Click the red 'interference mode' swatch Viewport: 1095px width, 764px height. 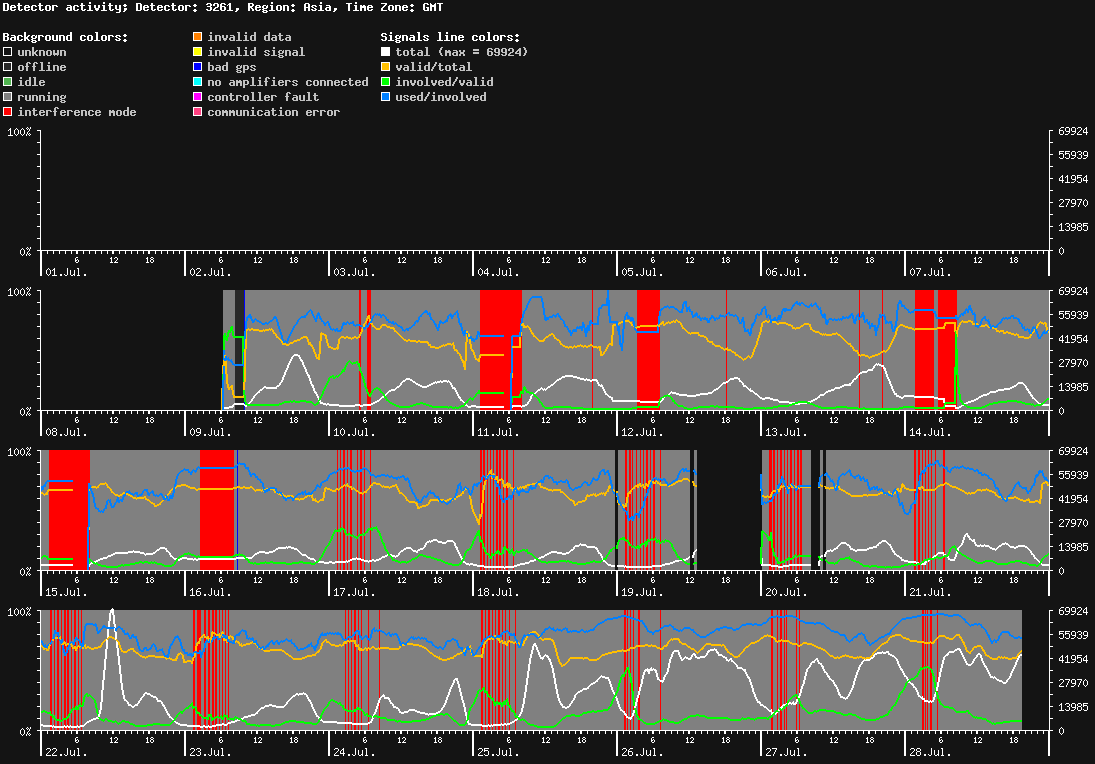[8, 112]
